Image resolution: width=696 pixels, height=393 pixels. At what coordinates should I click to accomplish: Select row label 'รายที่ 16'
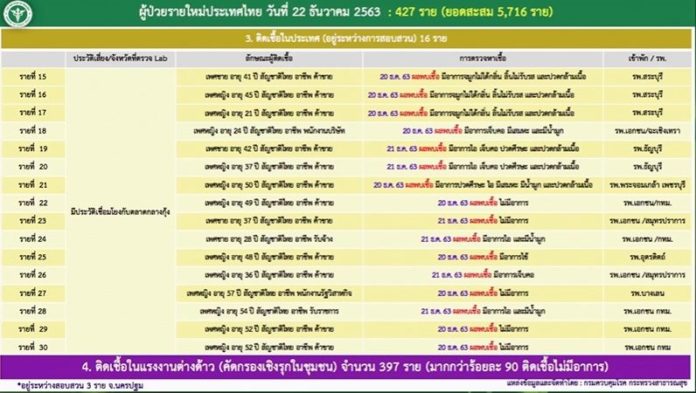(x=33, y=95)
